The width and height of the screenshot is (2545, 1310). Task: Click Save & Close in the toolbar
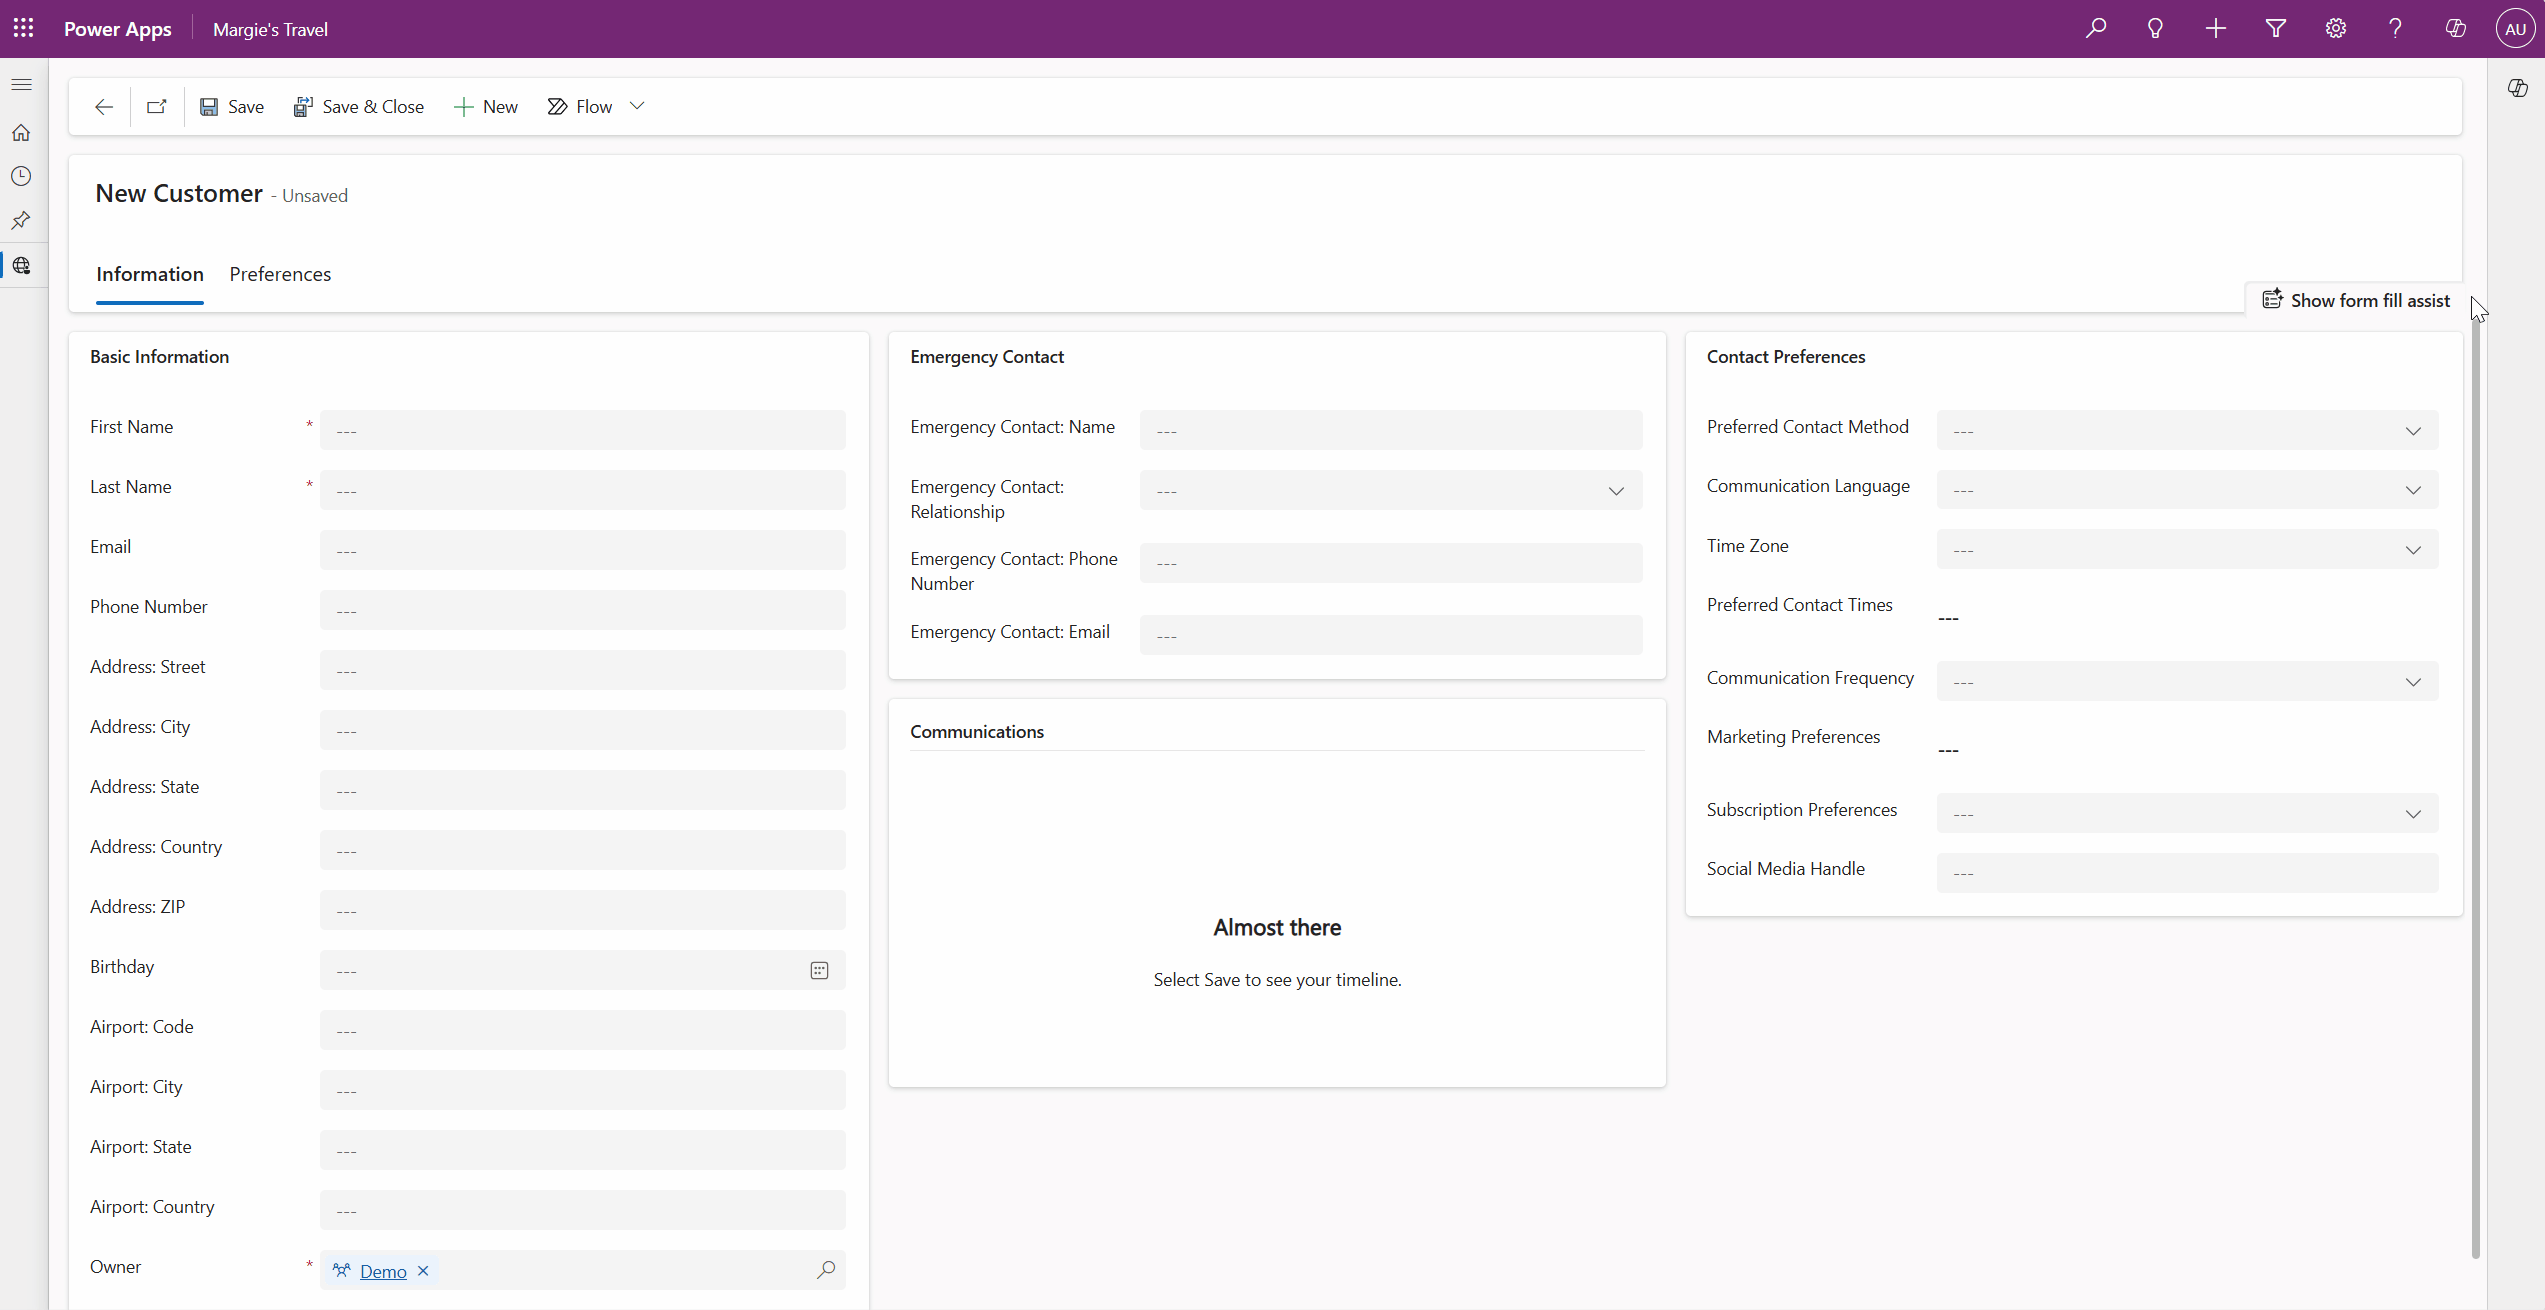(359, 106)
